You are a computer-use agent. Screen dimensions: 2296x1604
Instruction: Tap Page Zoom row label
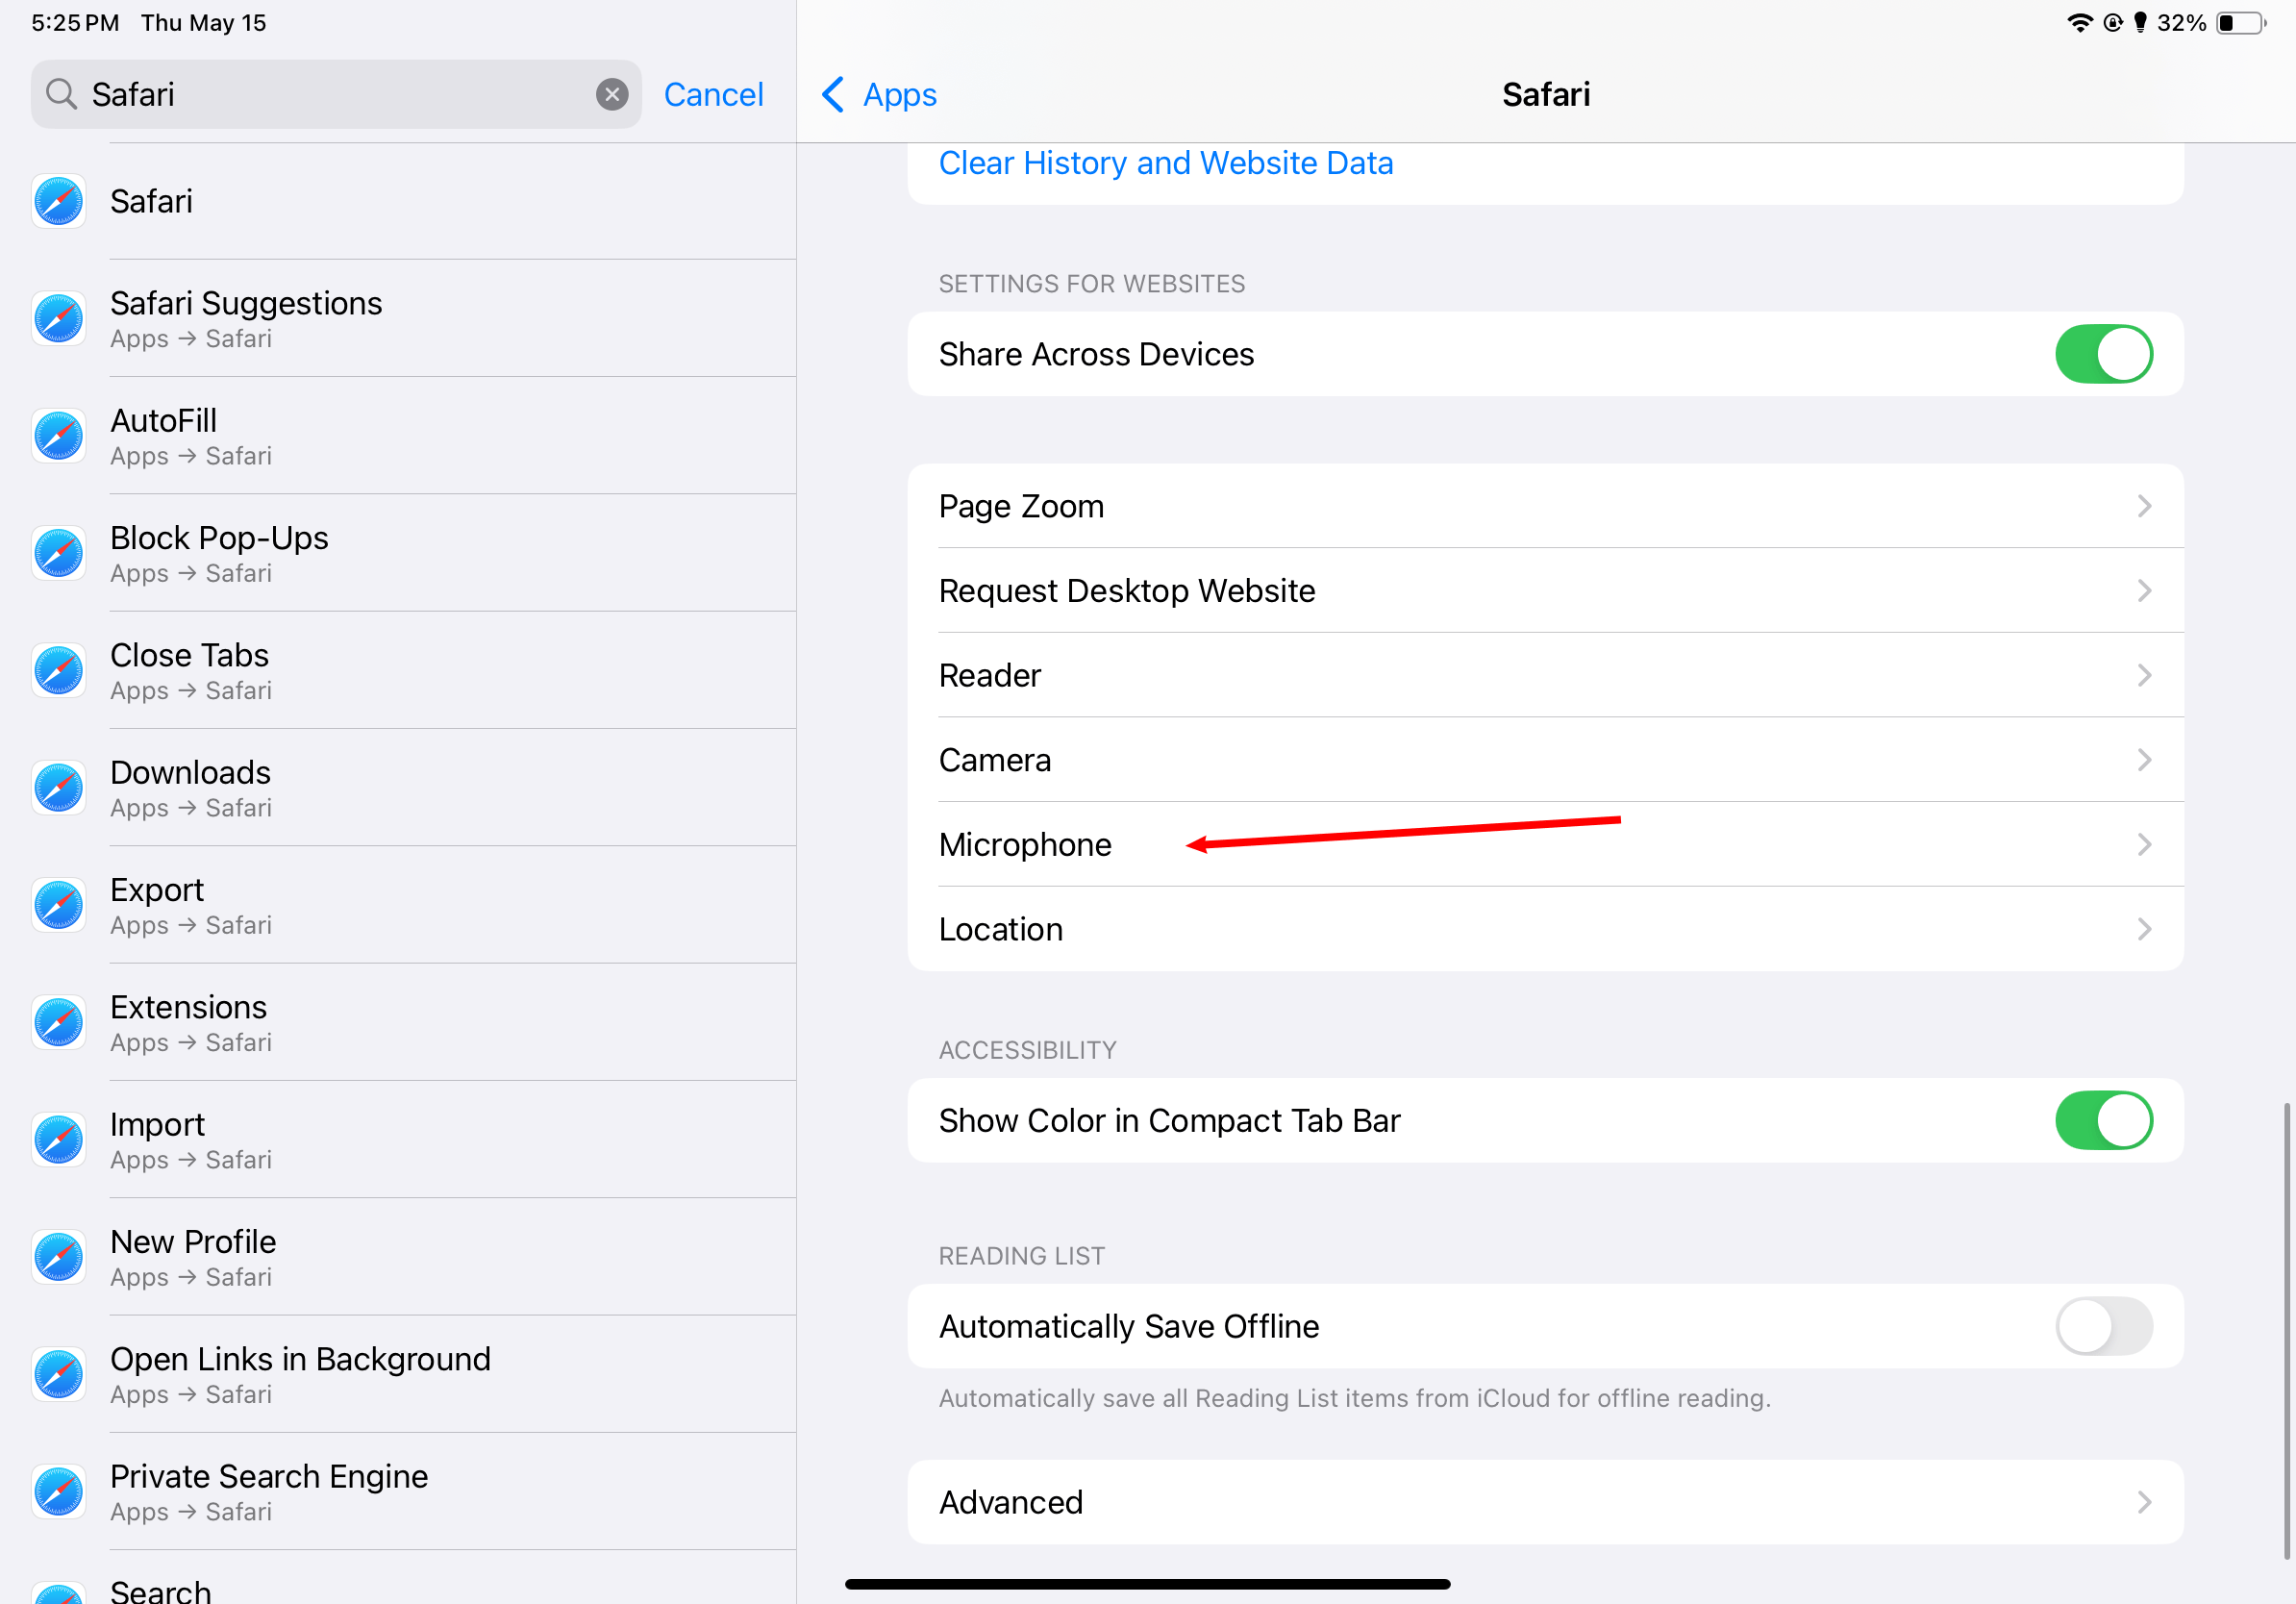(x=1021, y=506)
